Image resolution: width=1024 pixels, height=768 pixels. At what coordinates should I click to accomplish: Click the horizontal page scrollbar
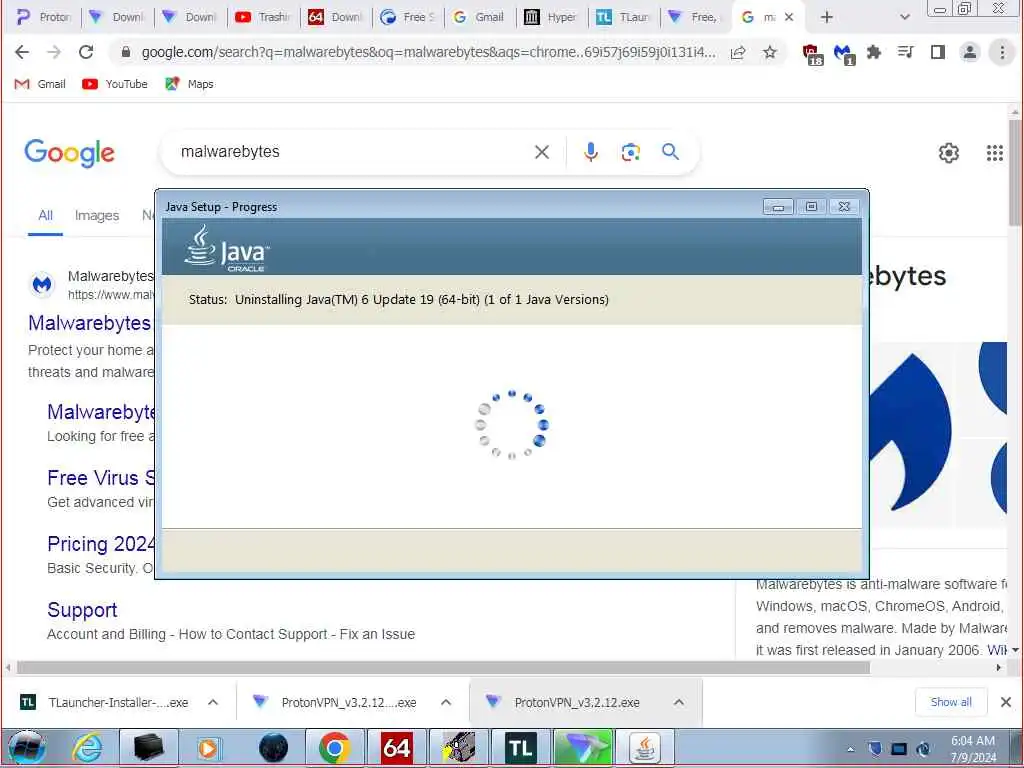pyautogui.click(x=443, y=667)
